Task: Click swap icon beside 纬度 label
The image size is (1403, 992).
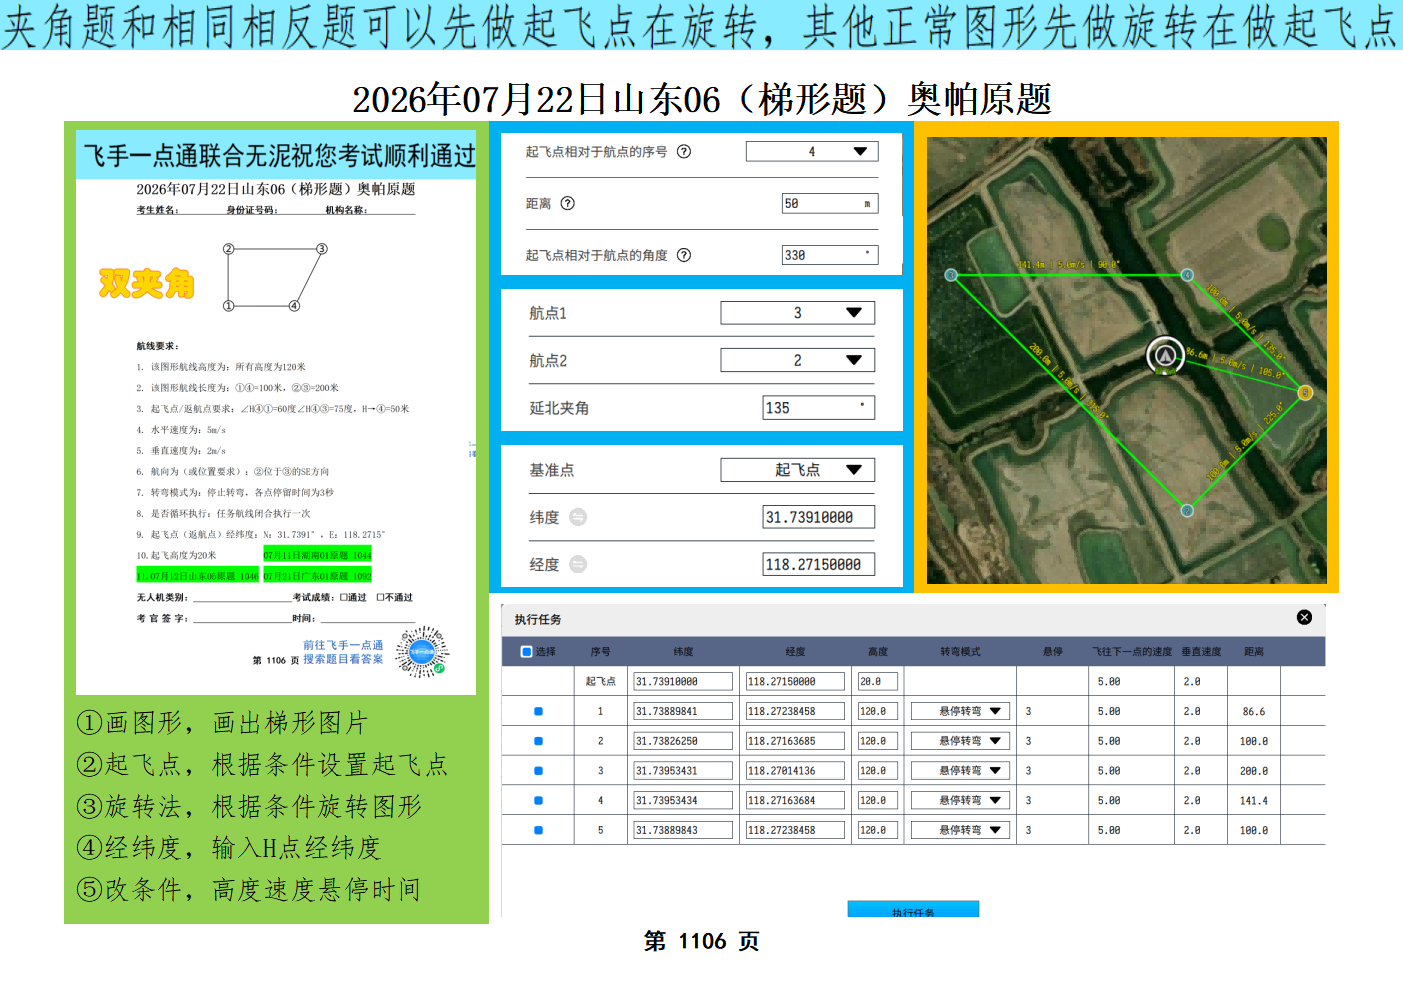Action: pyautogui.click(x=578, y=517)
